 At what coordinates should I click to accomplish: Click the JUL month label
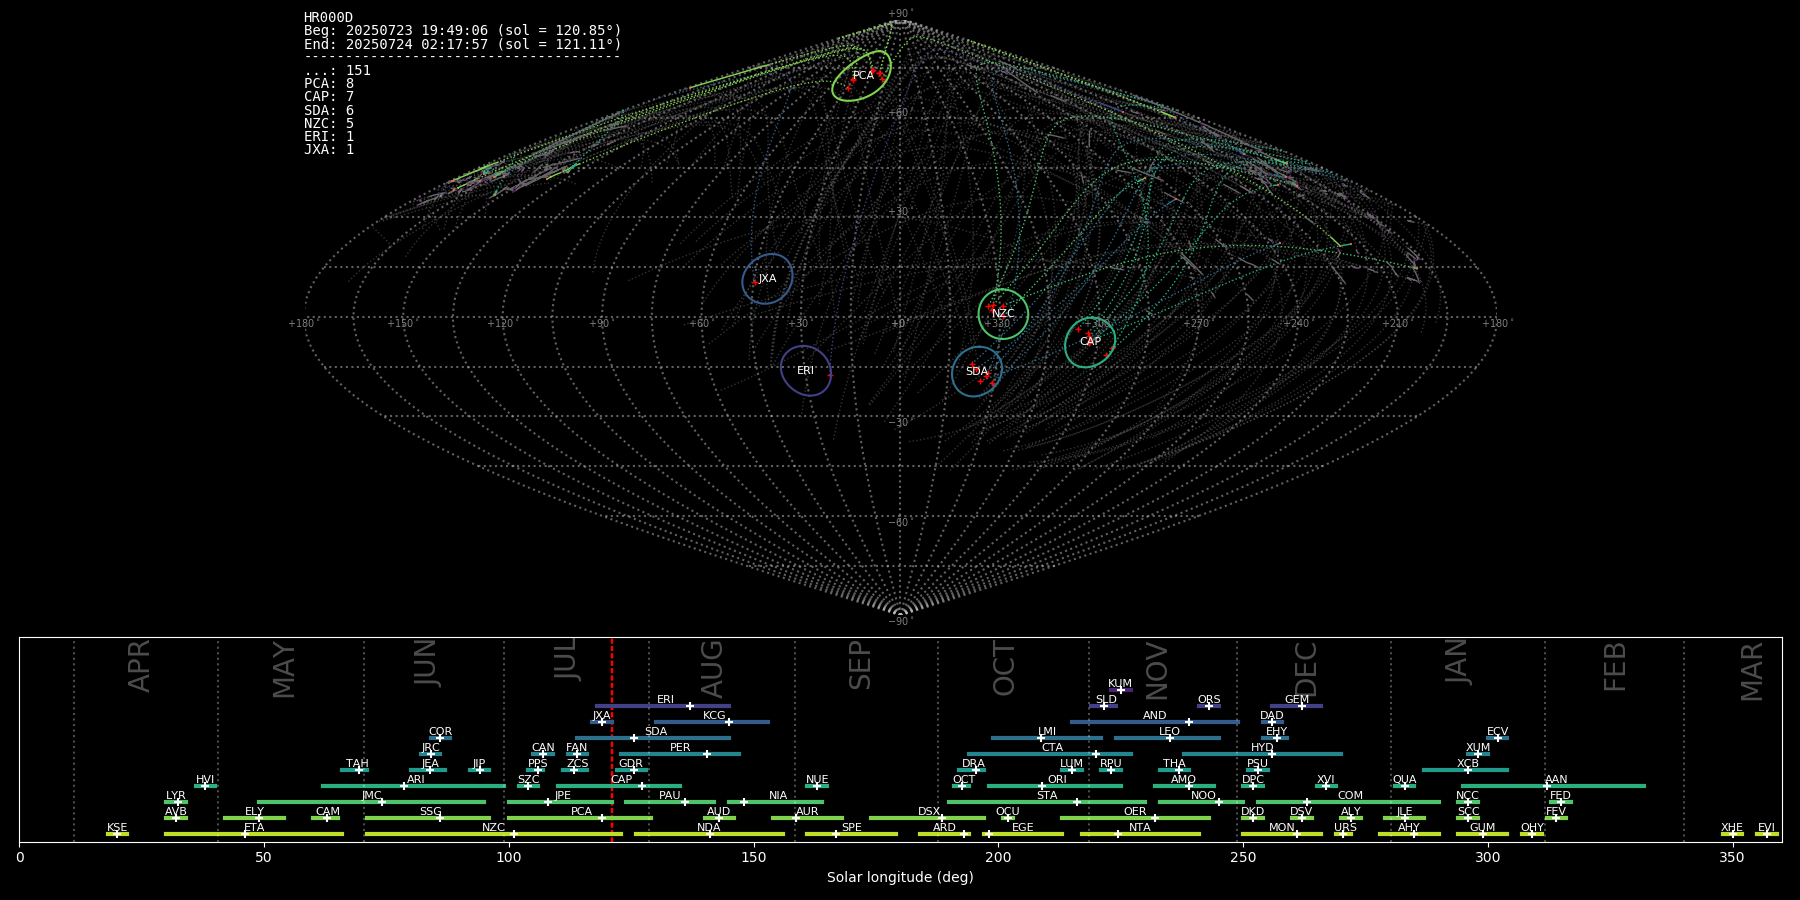pos(566,660)
